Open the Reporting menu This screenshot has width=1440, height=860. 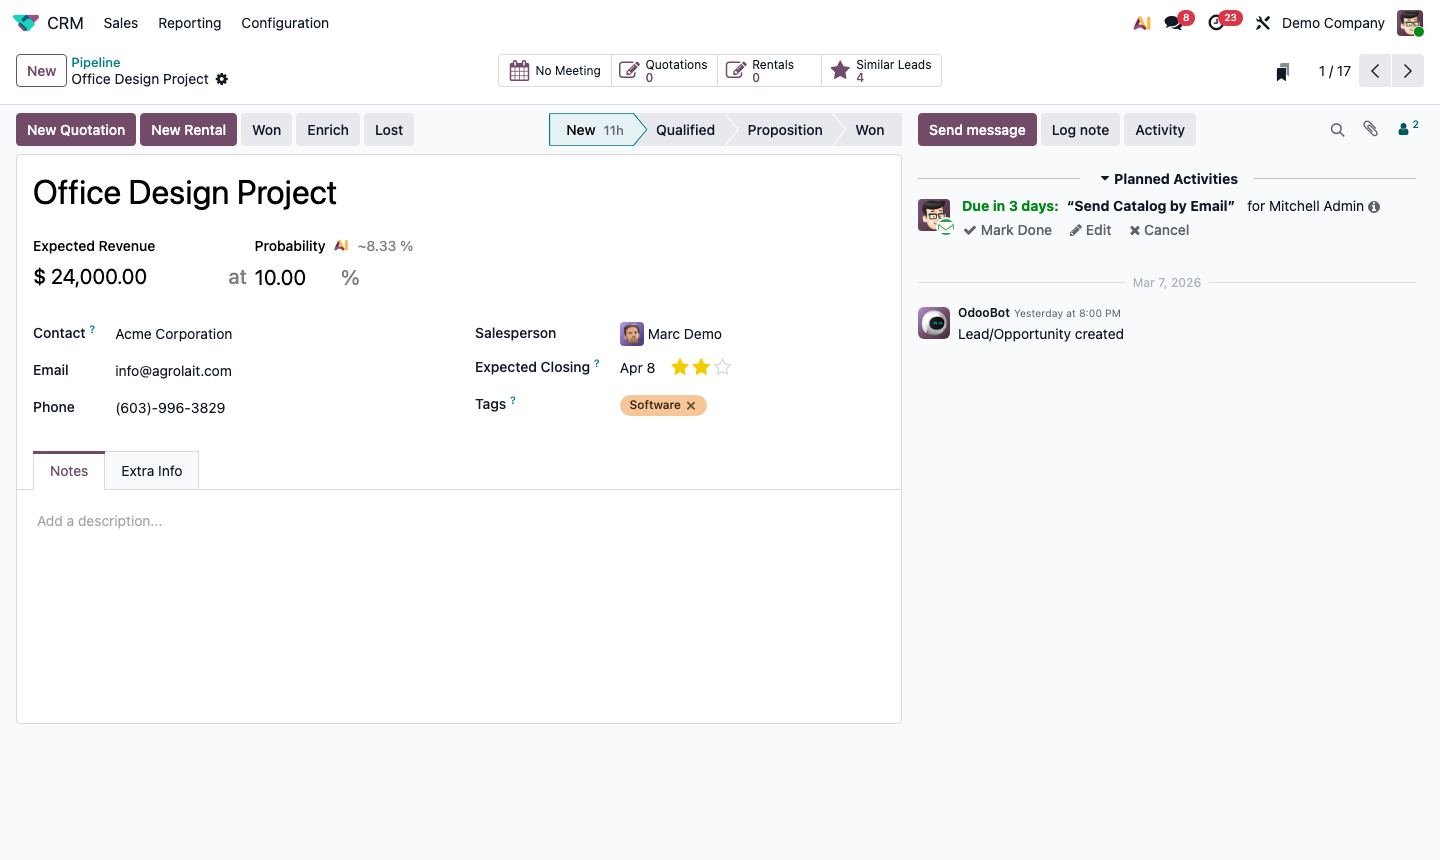pos(189,23)
